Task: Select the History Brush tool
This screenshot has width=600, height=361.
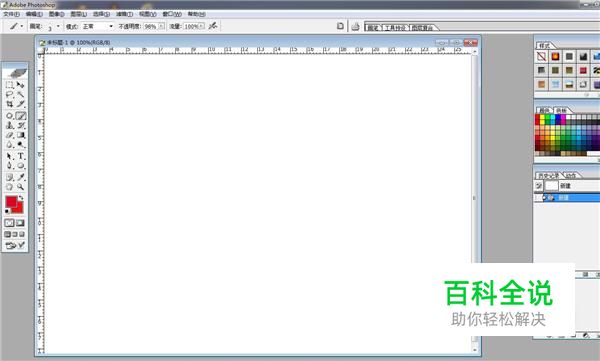Action: click(x=21, y=125)
